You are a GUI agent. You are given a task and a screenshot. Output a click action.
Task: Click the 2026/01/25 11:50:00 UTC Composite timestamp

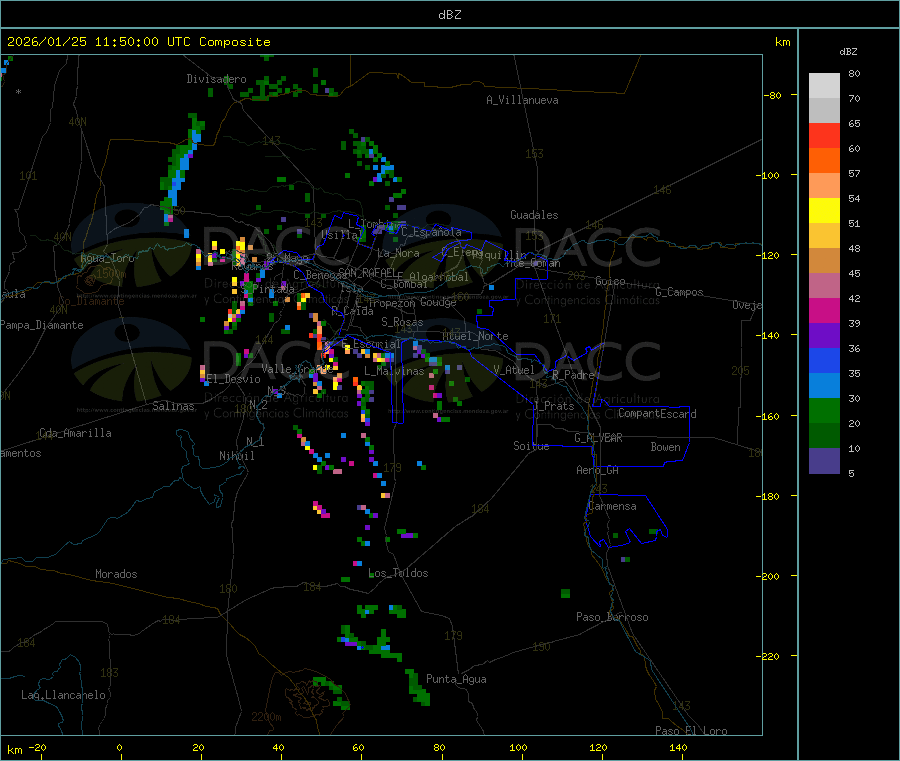click(x=138, y=42)
